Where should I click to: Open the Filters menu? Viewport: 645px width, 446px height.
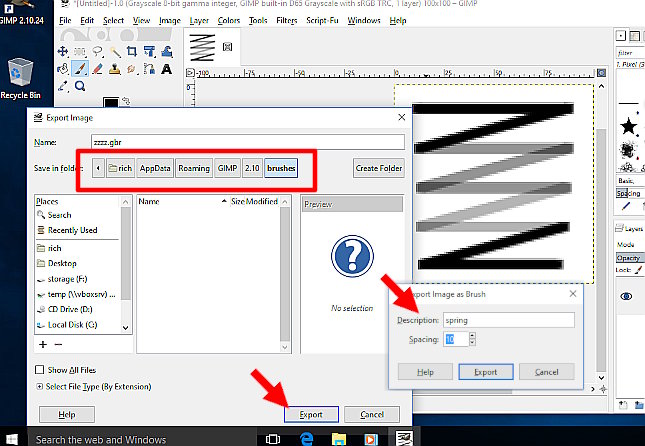[x=287, y=21]
